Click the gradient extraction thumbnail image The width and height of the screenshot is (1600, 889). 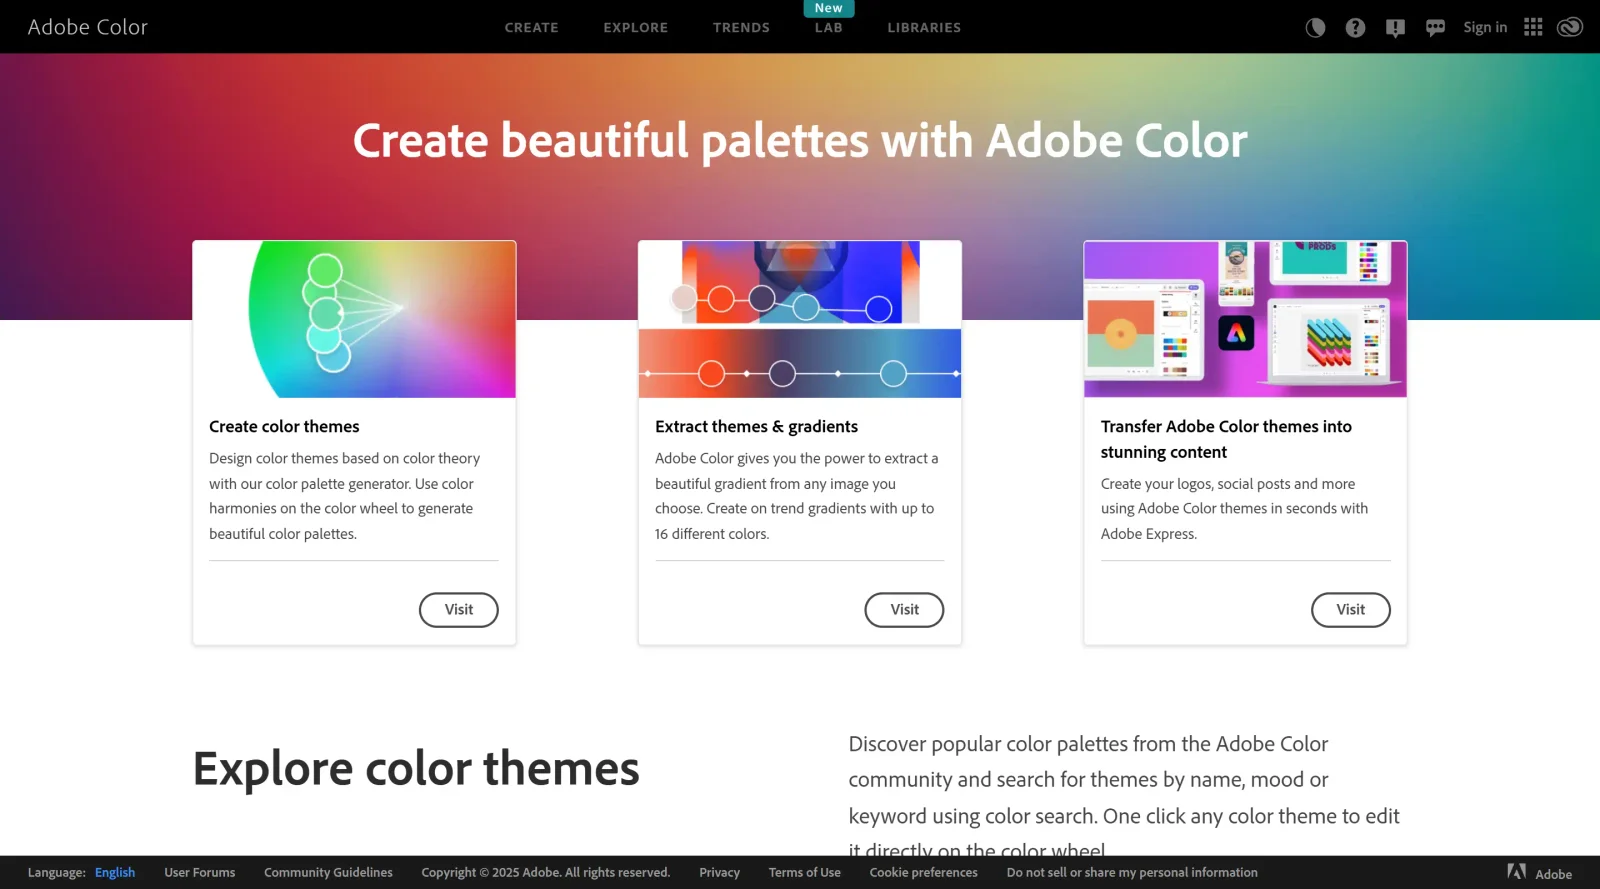coord(800,319)
